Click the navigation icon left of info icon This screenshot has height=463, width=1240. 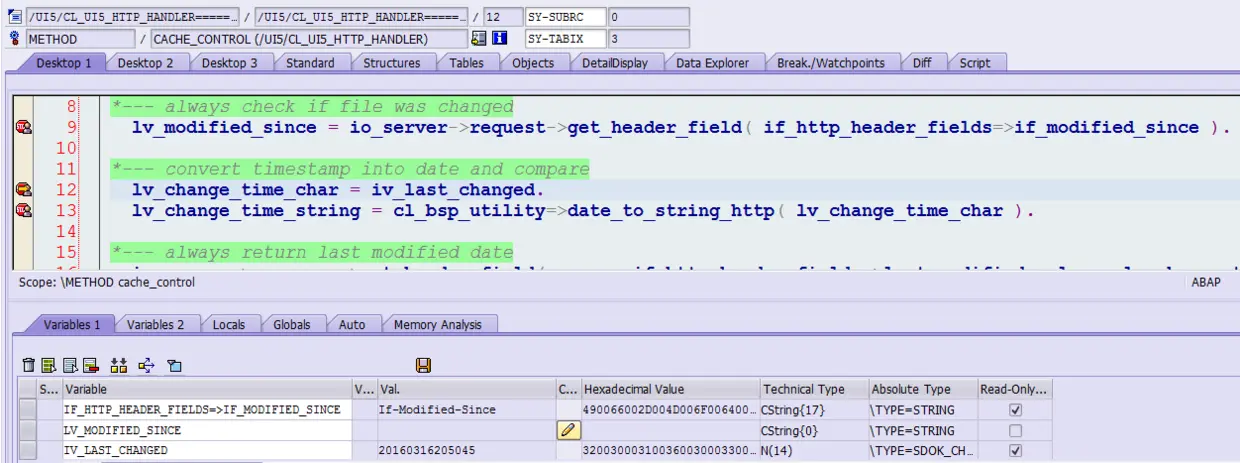click(479, 38)
